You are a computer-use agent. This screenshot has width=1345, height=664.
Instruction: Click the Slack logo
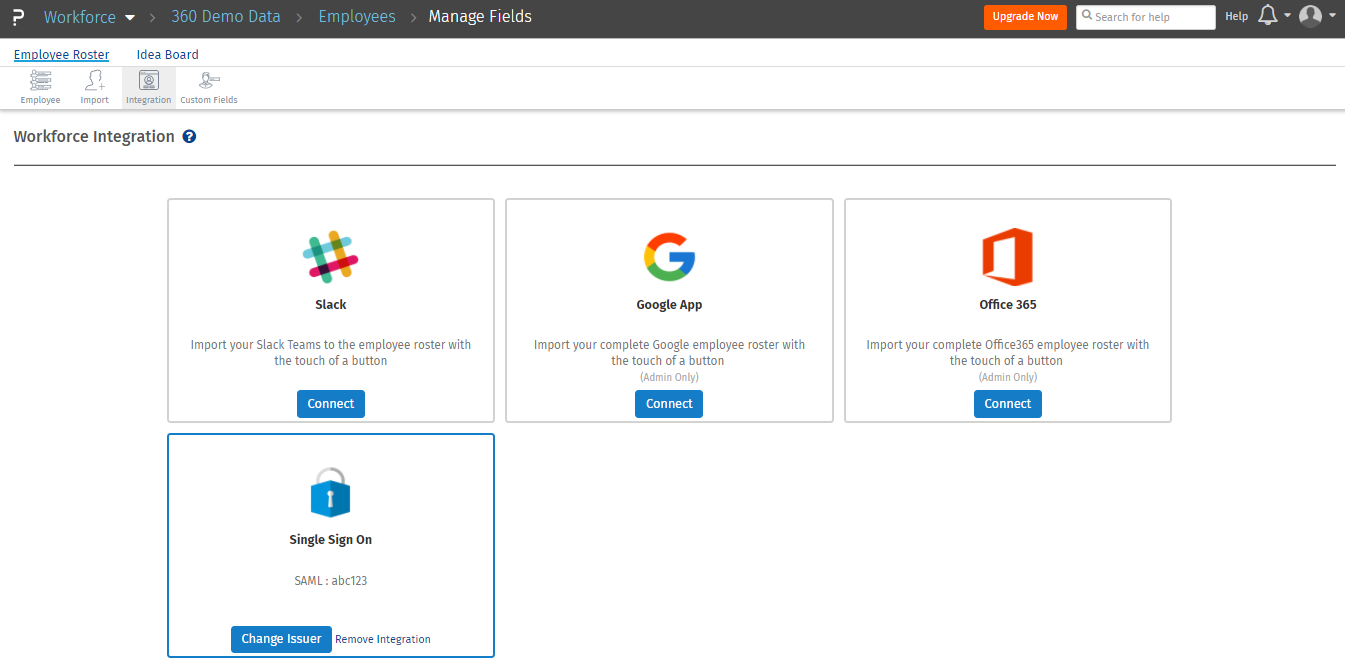point(330,256)
